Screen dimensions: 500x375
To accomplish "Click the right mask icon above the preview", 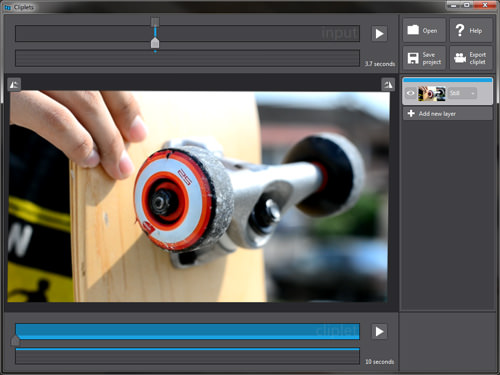I will [388, 85].
